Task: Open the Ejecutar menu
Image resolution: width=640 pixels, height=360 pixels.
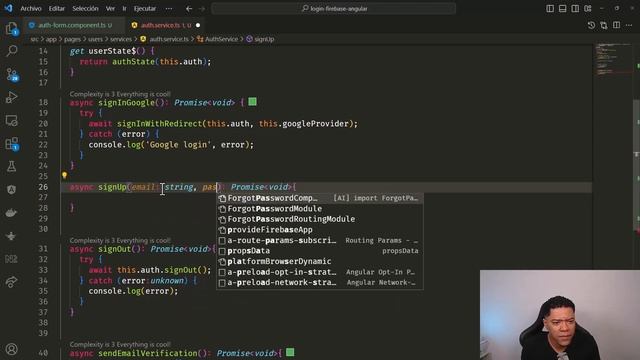Action: point(145,8)
